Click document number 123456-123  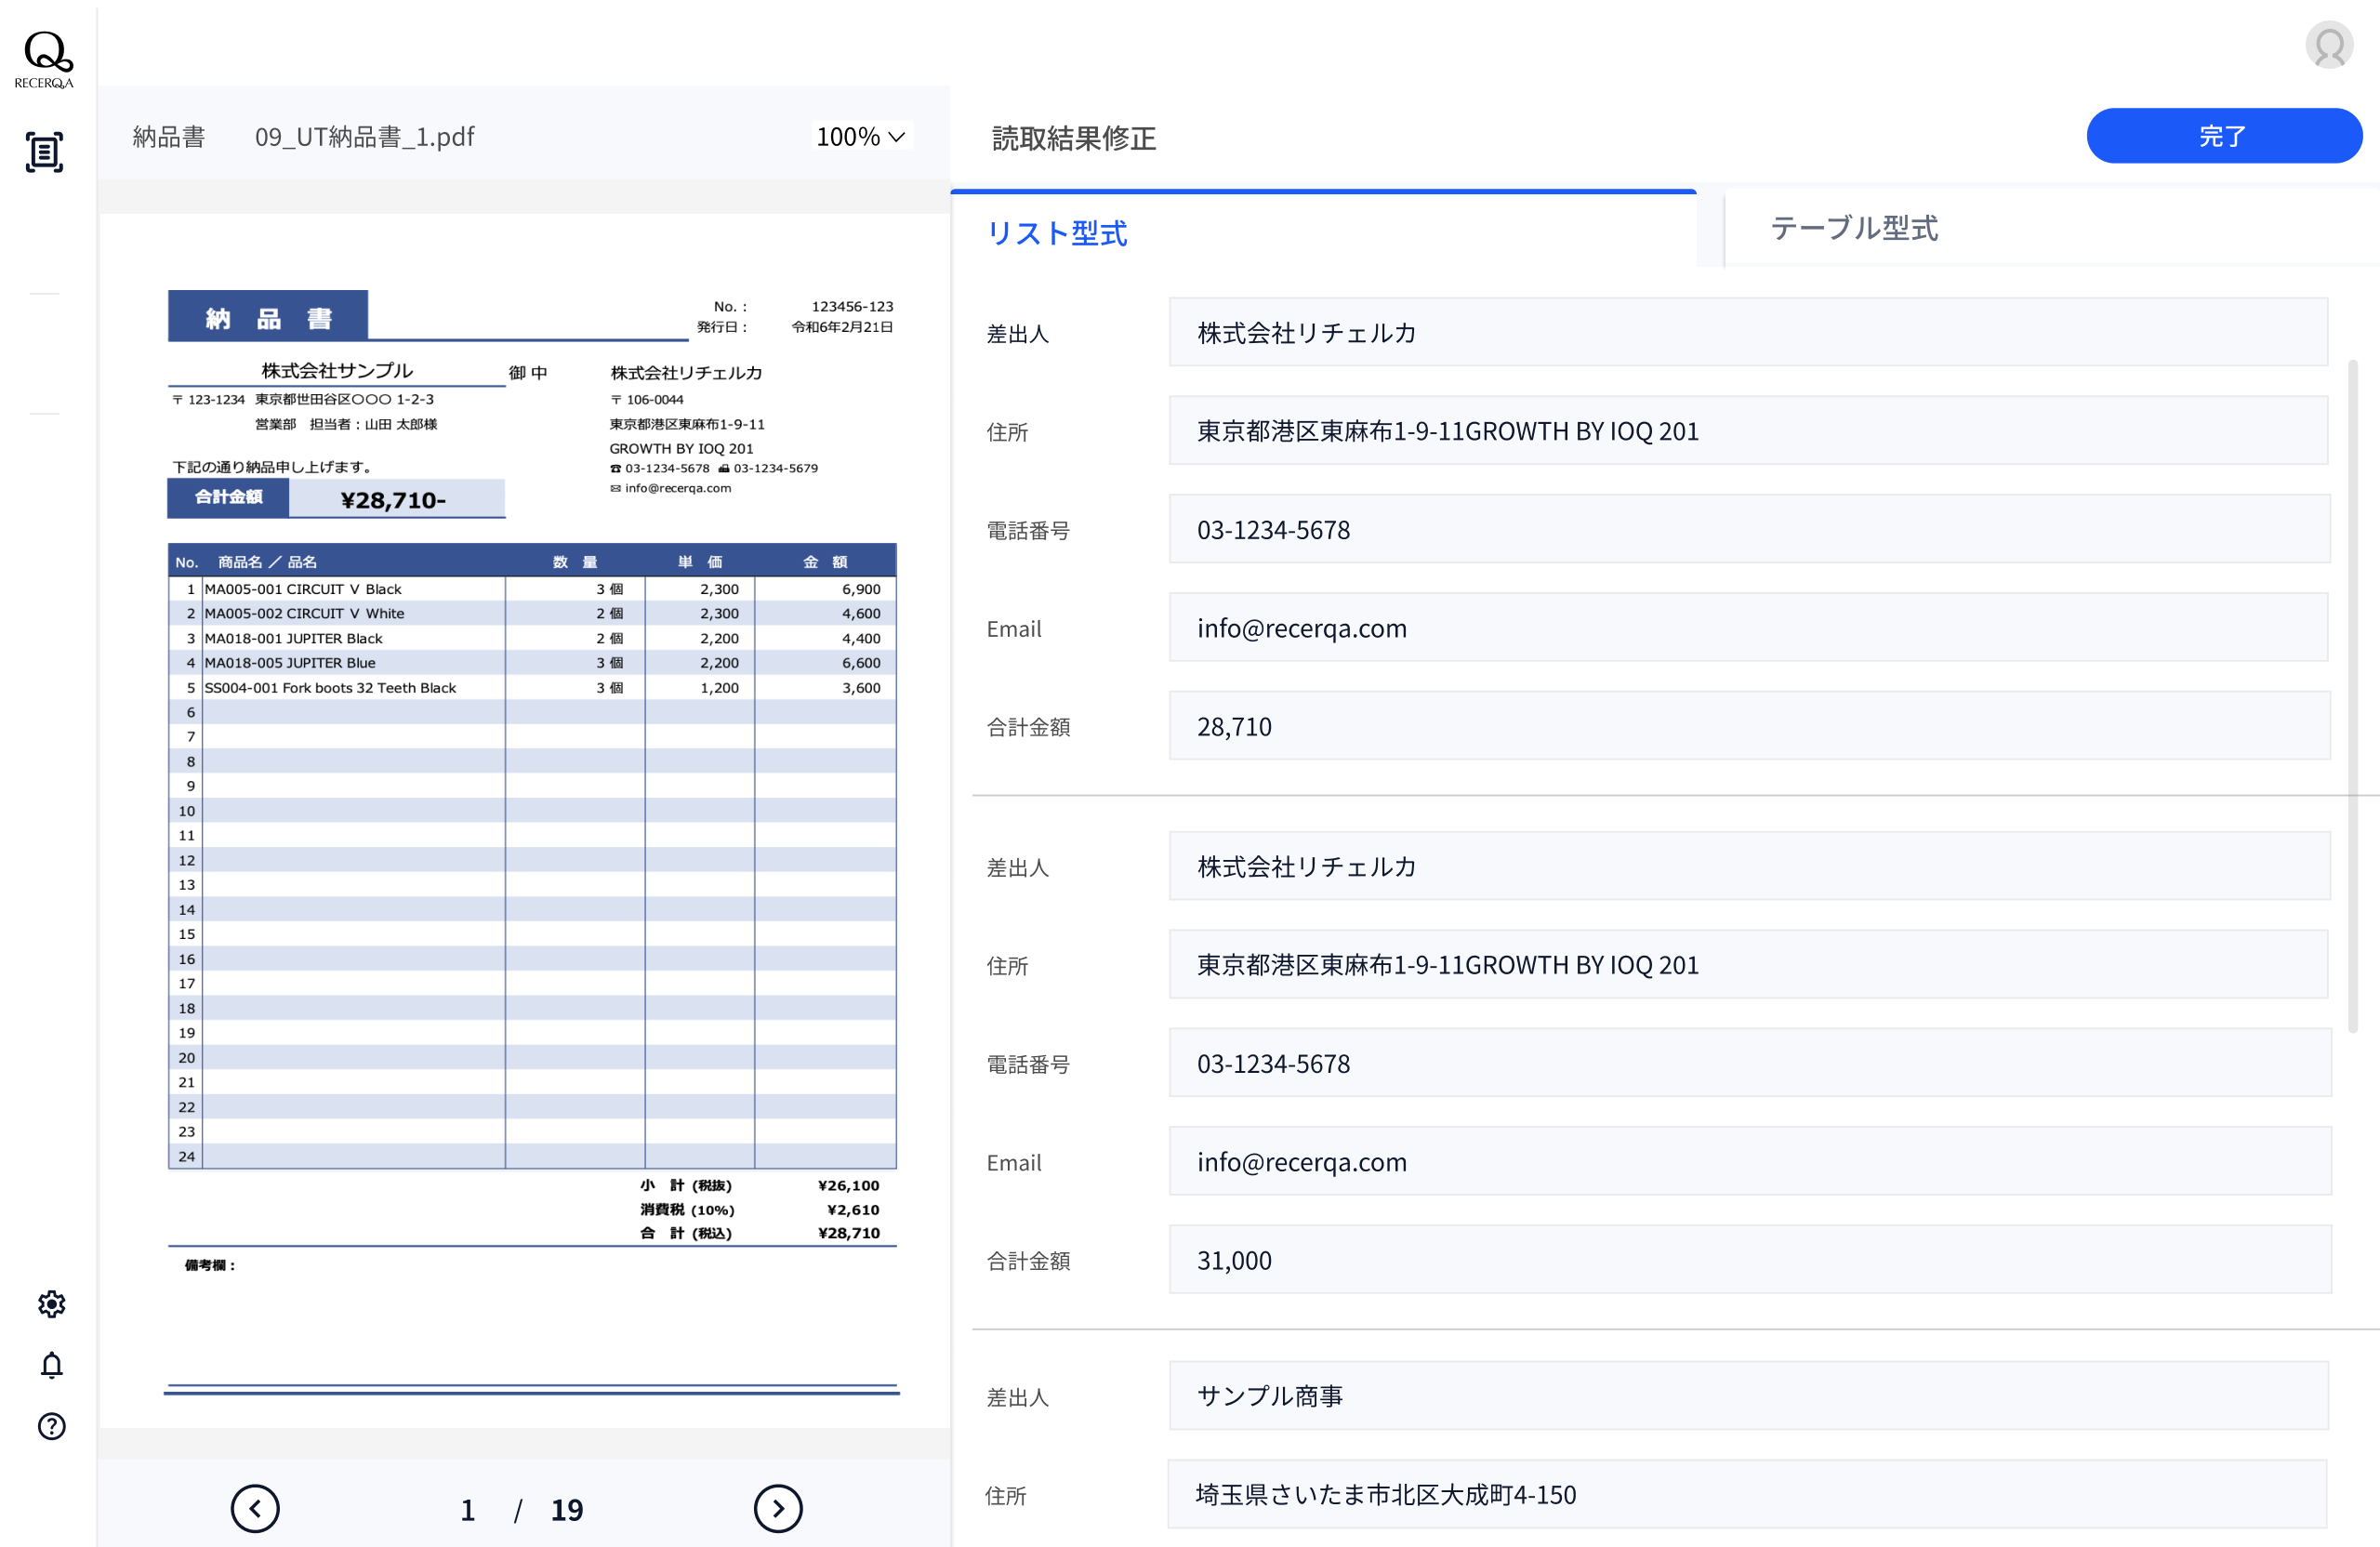852,307
